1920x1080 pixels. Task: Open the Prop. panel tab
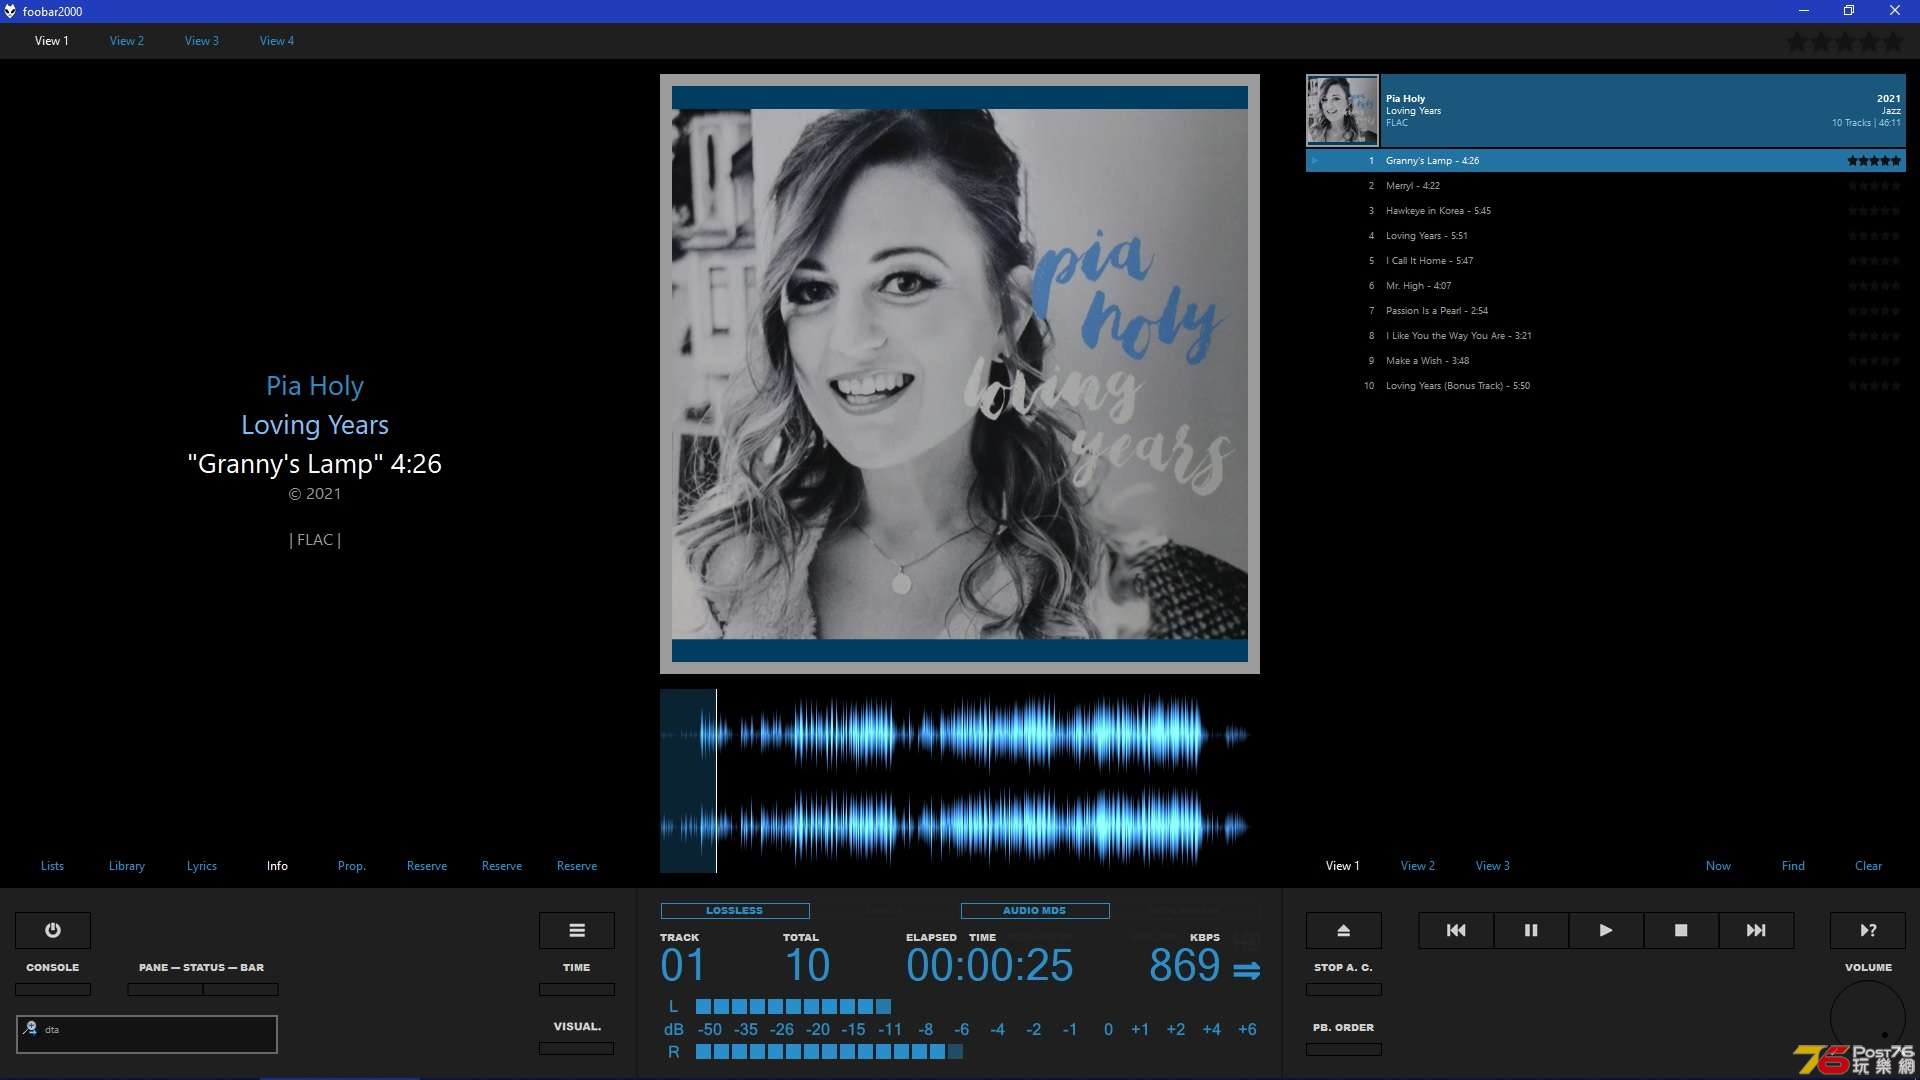[352, 866]
